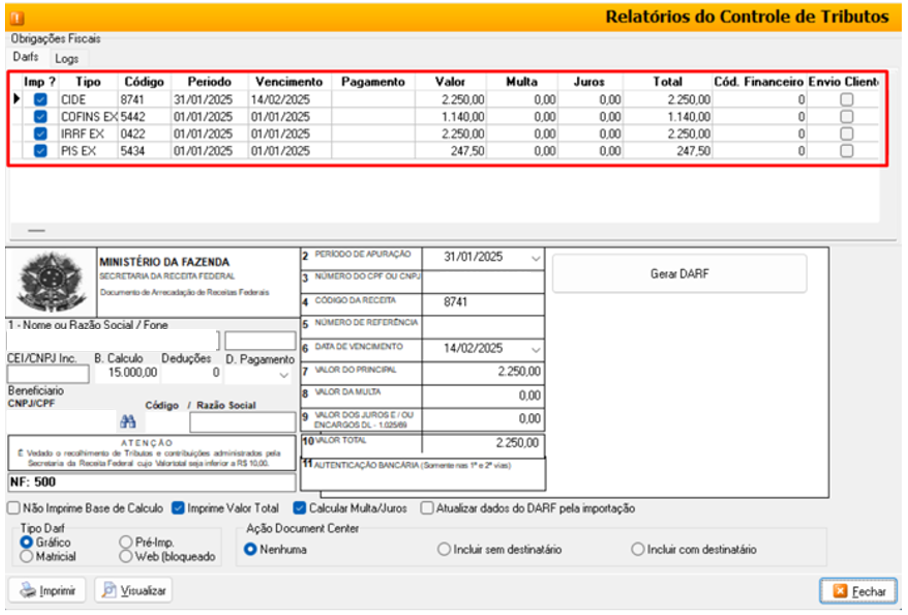Enable Atualizar dados do DARF pela importação
The width and height of the screenshot is (908, 615).
pos(427,508)
